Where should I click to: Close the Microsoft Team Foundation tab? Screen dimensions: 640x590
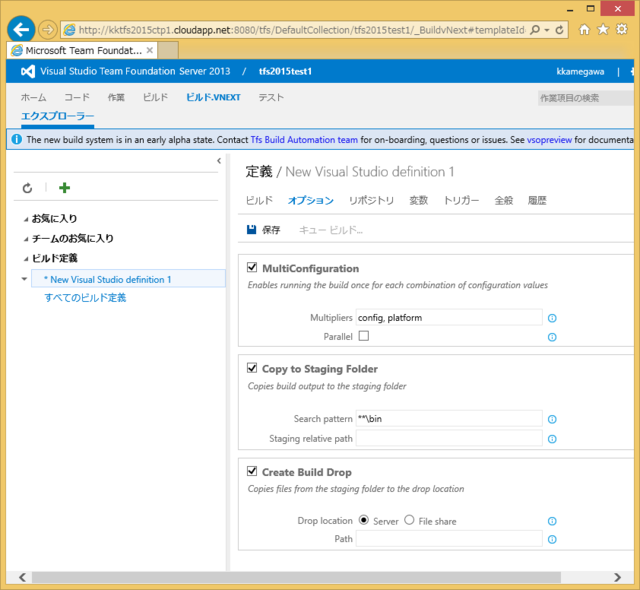[x=150, y=50]
